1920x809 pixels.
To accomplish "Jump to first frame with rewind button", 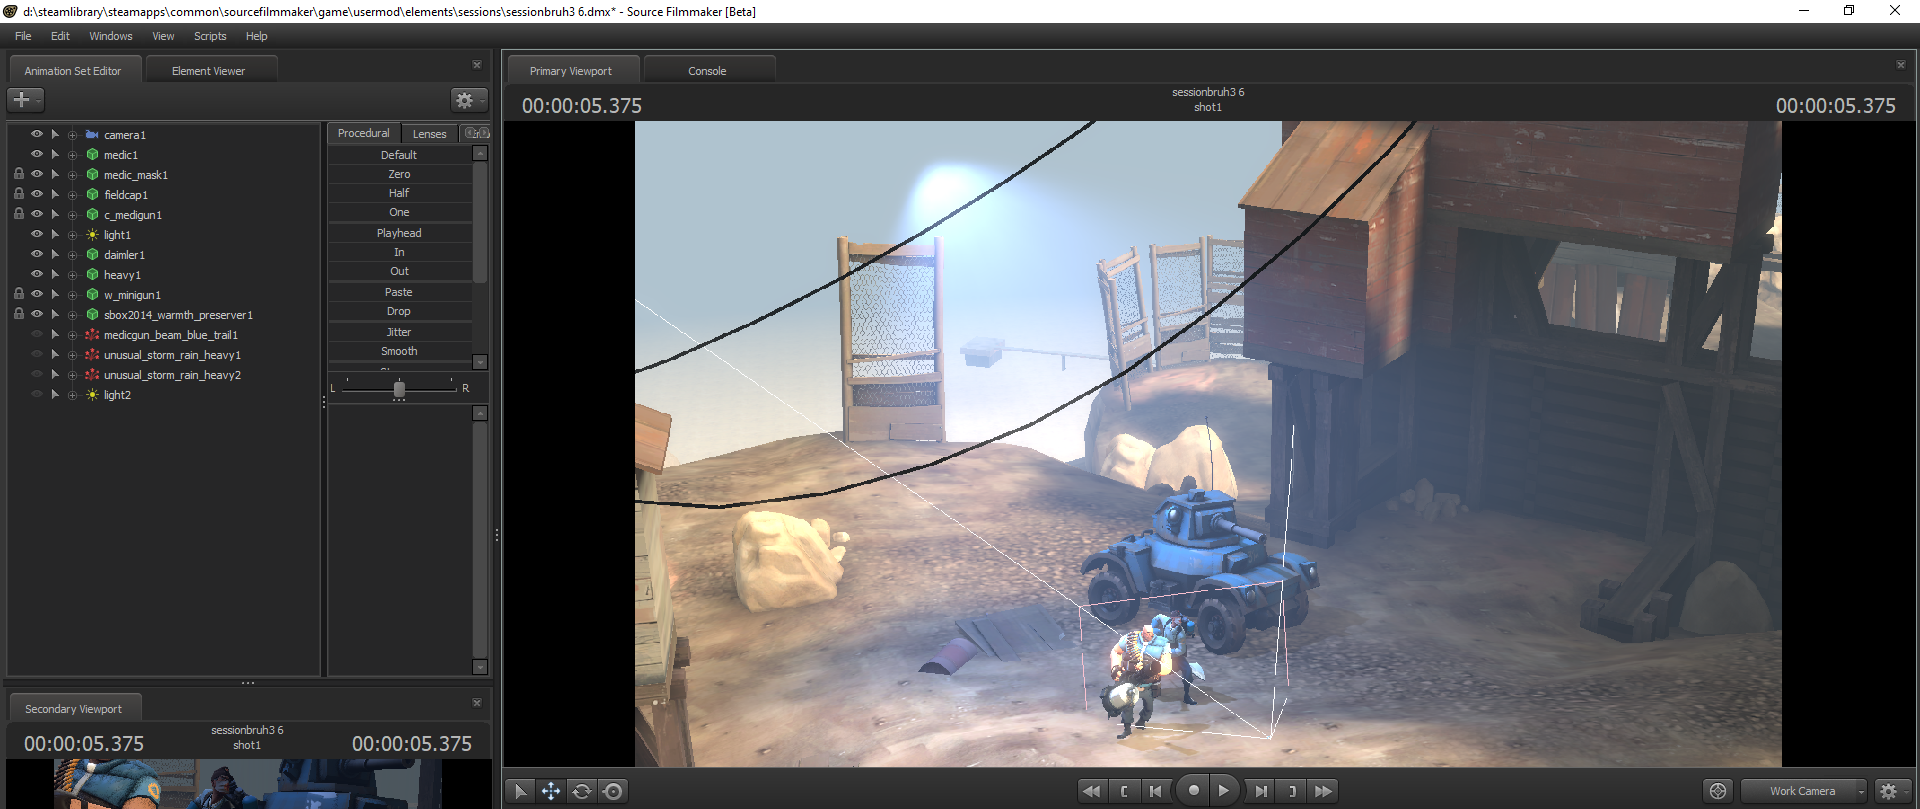I will (x=1091, y=791).
